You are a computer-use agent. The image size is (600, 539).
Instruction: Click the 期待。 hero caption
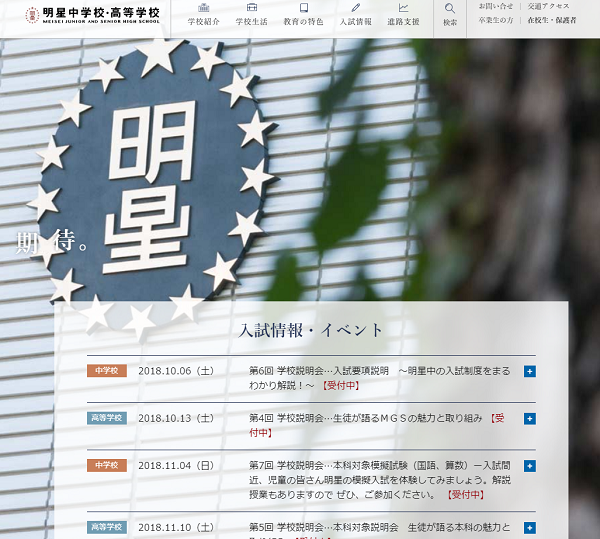(51, 242)
